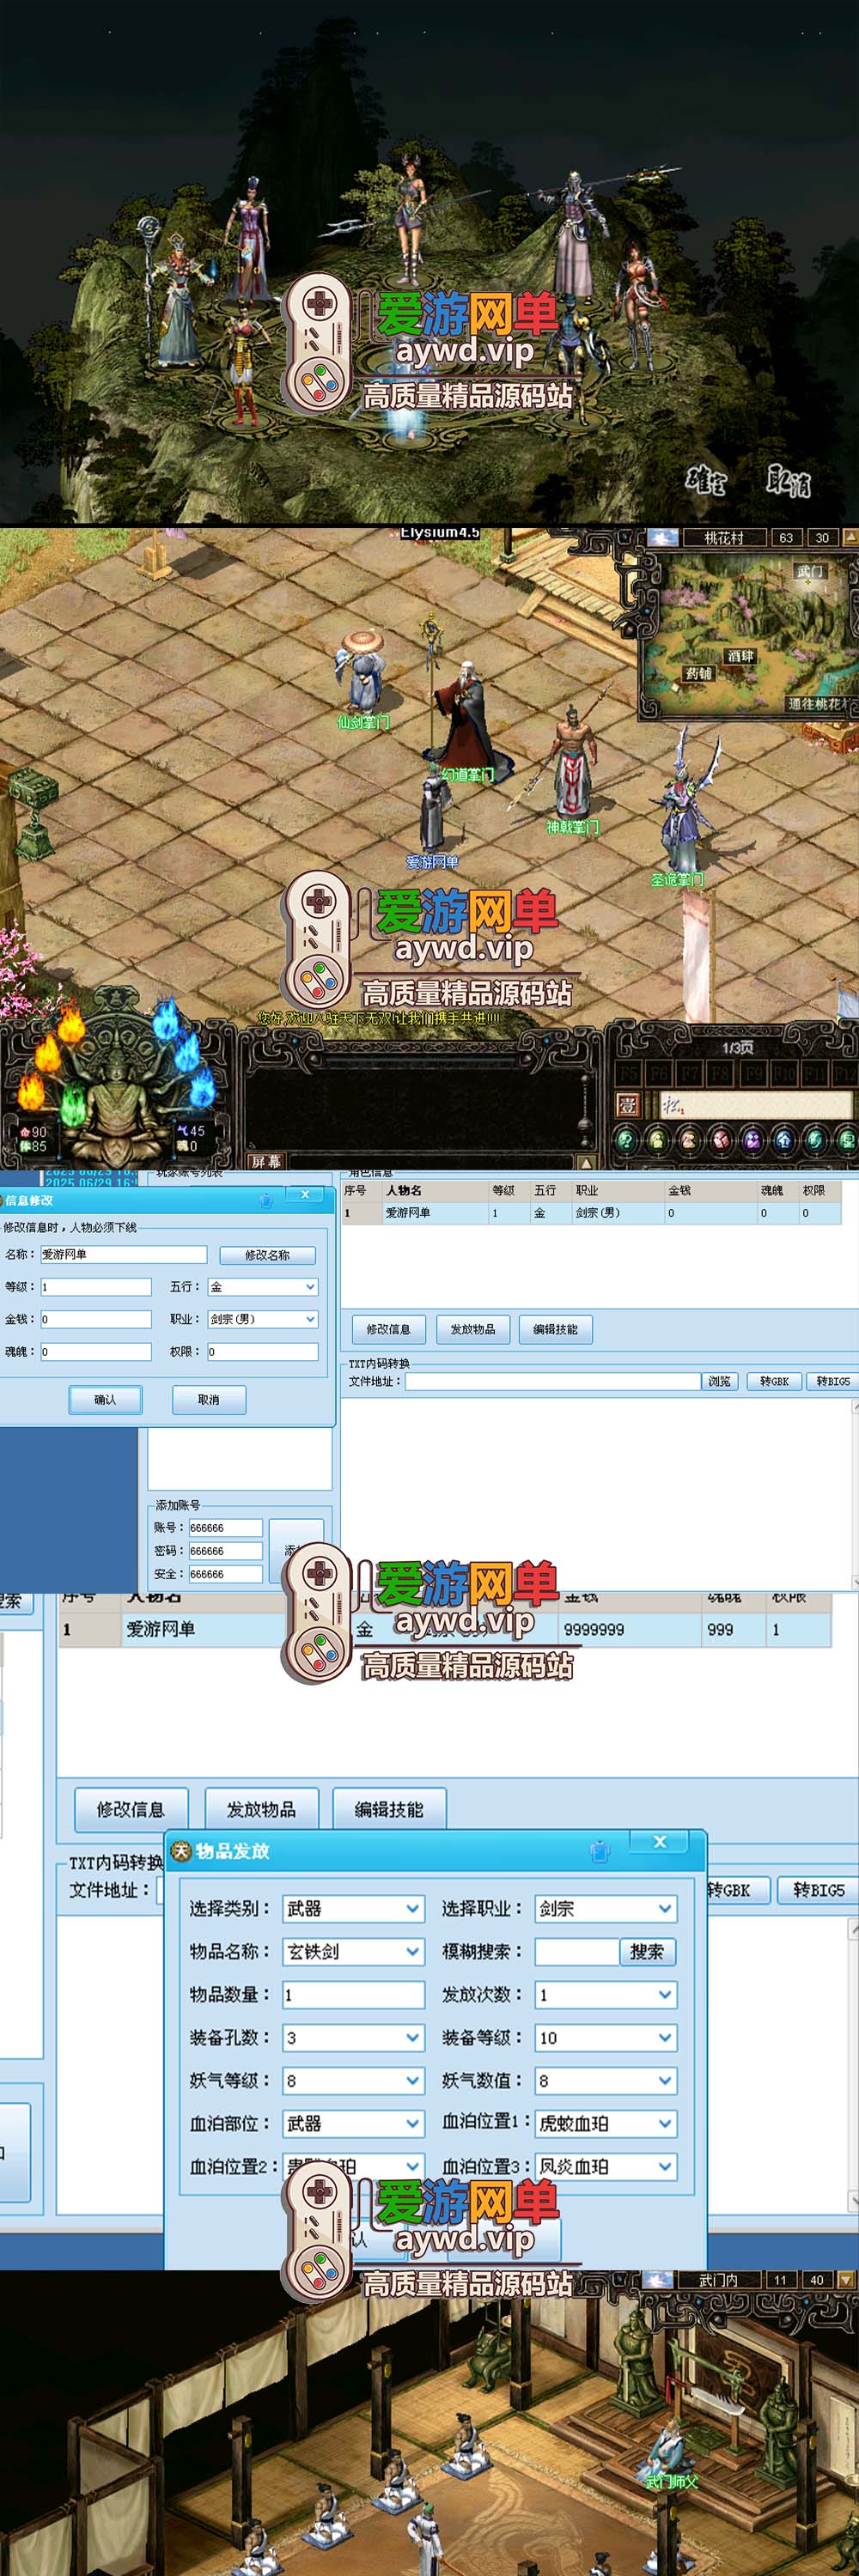
Task: Click the large 编辑技能 button above 物品发放
Action: (x=389, y=1809)
